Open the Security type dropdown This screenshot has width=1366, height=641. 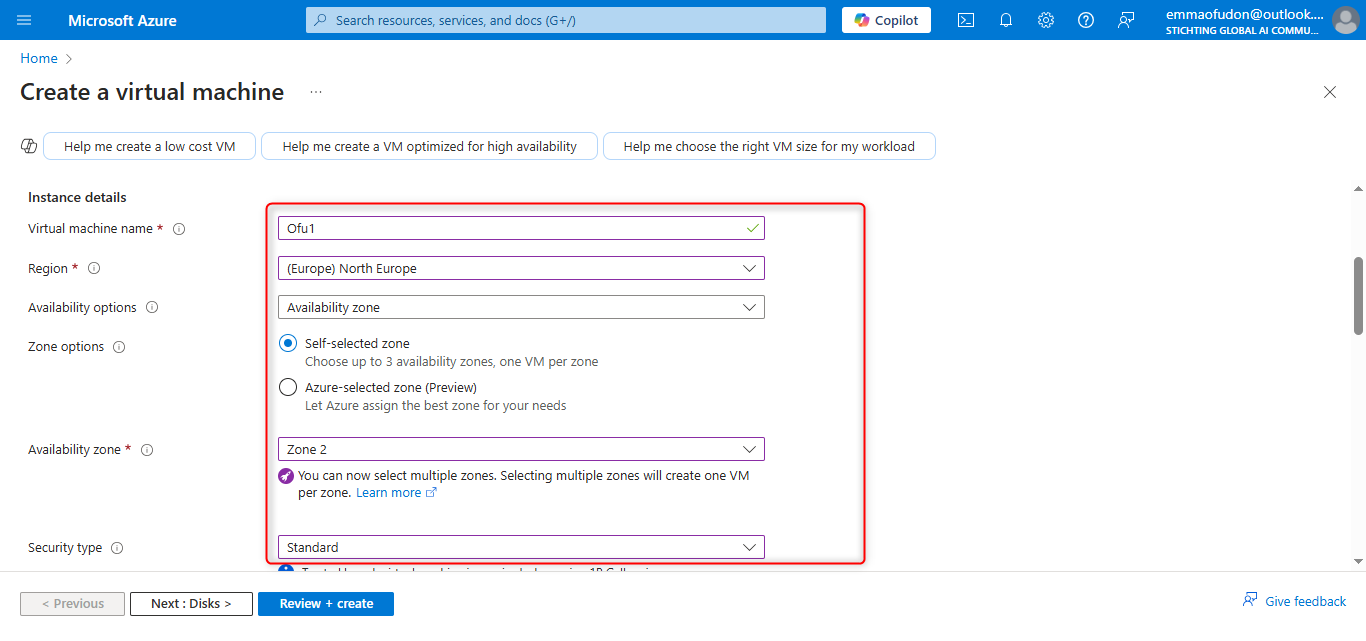click(x=521, y=547)
